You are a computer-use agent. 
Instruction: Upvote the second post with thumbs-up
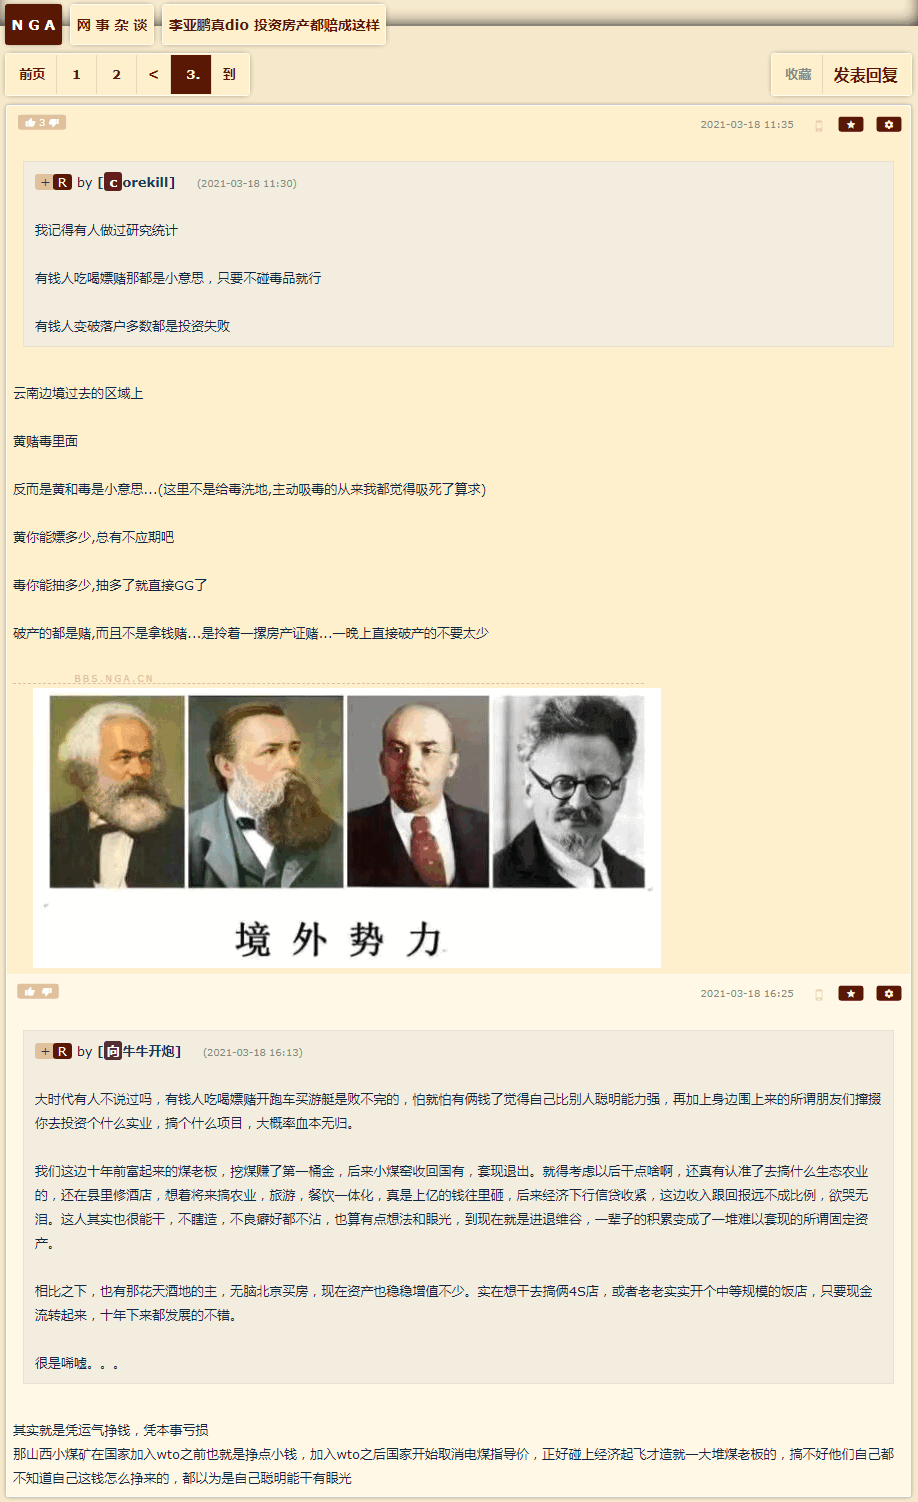click(x=30, y=992)
